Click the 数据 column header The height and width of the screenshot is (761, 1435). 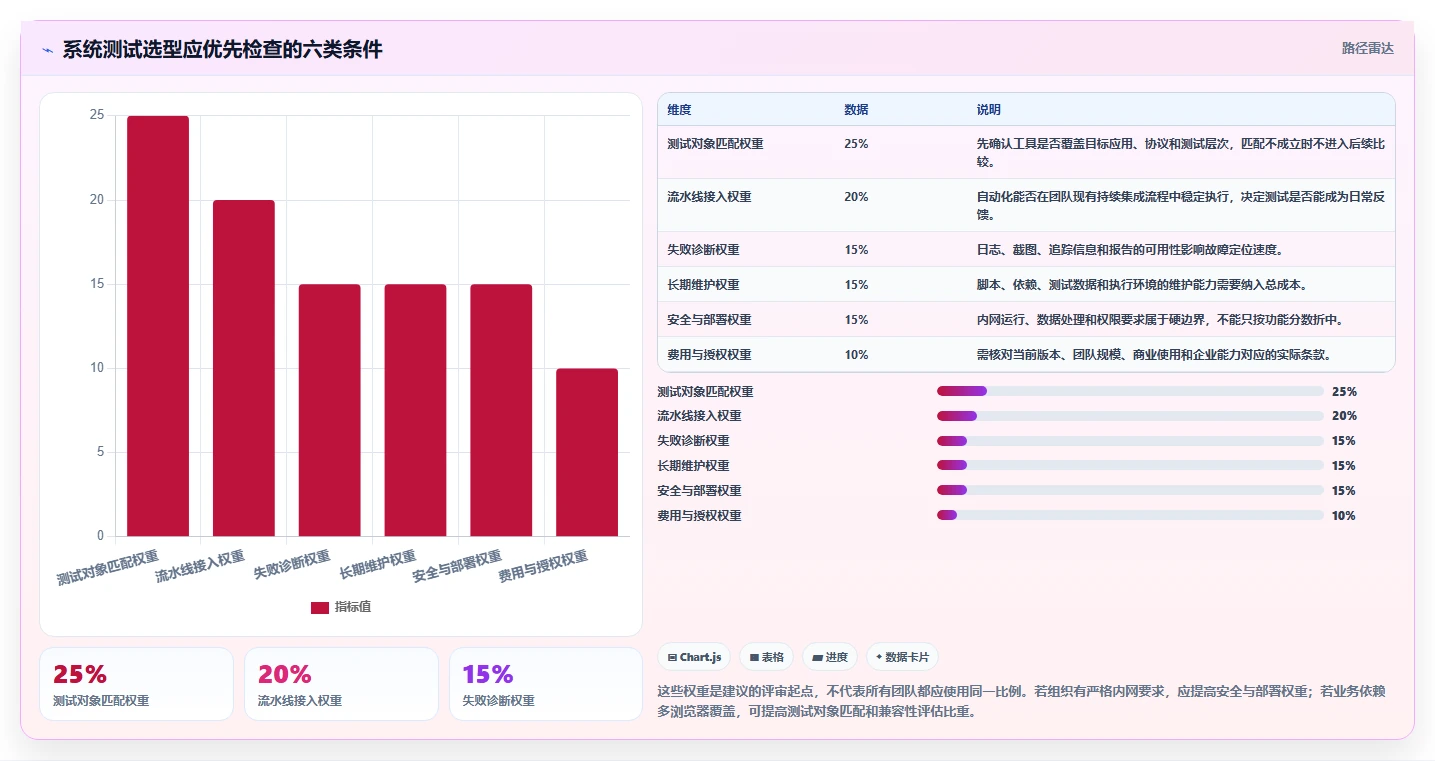pyautogui.click(x=856, y=110)
